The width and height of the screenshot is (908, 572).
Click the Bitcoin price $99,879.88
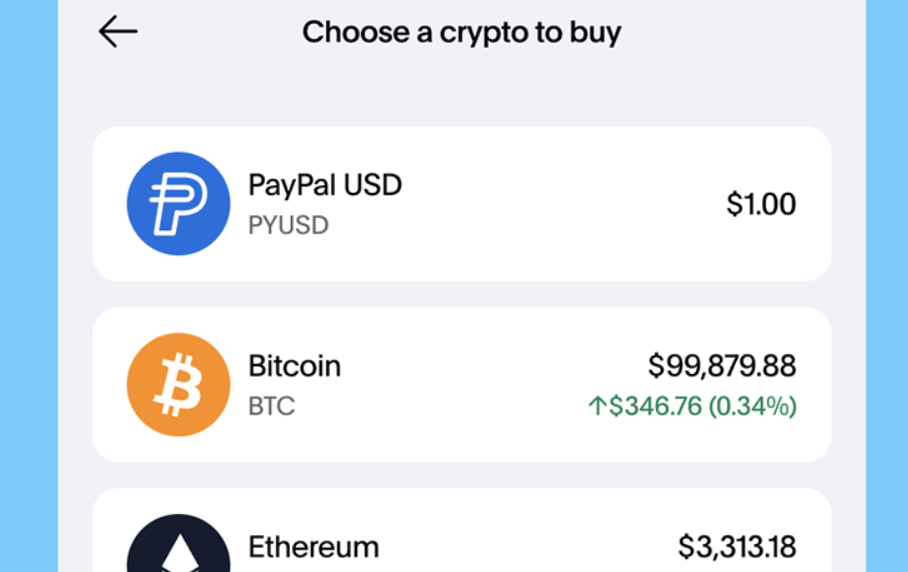point(722,366)
